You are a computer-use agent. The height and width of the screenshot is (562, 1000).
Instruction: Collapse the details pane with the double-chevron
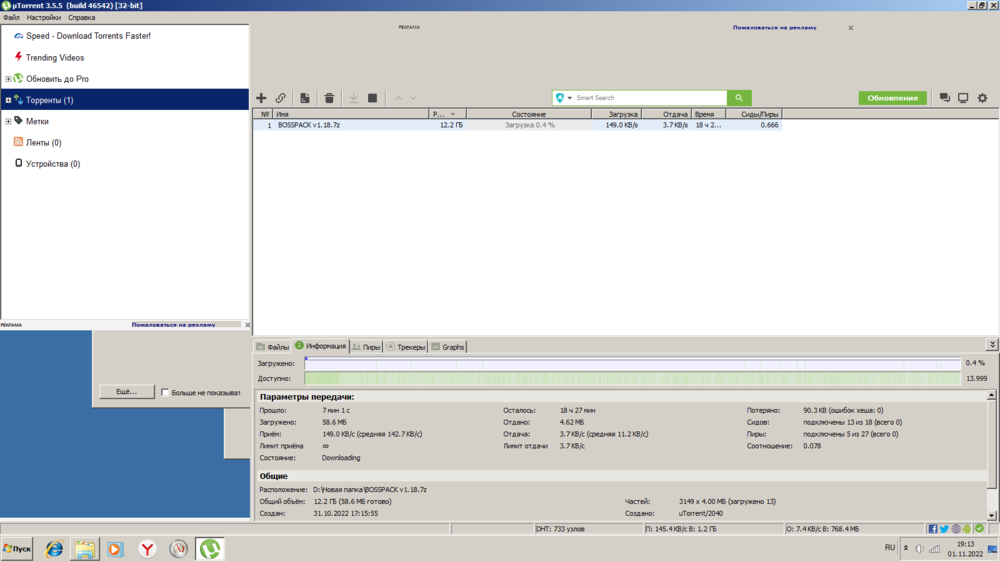tap(991, 345)
